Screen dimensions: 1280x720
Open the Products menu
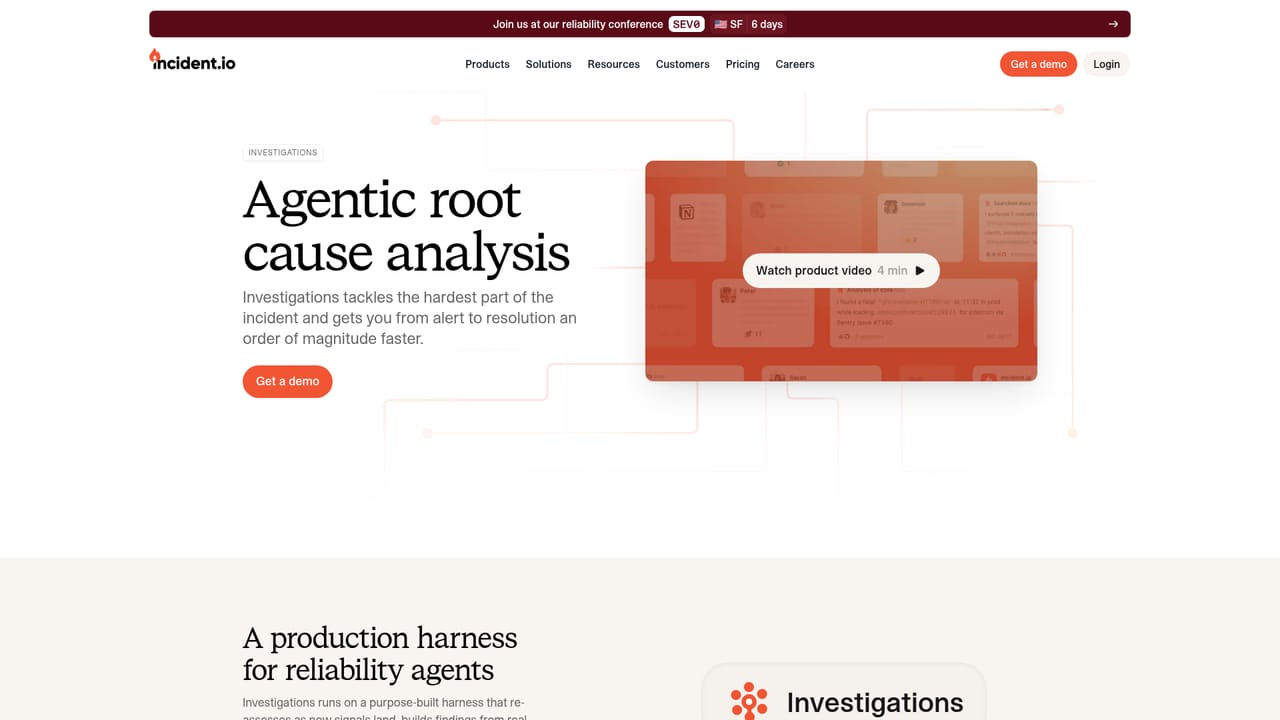click(487, 64)
